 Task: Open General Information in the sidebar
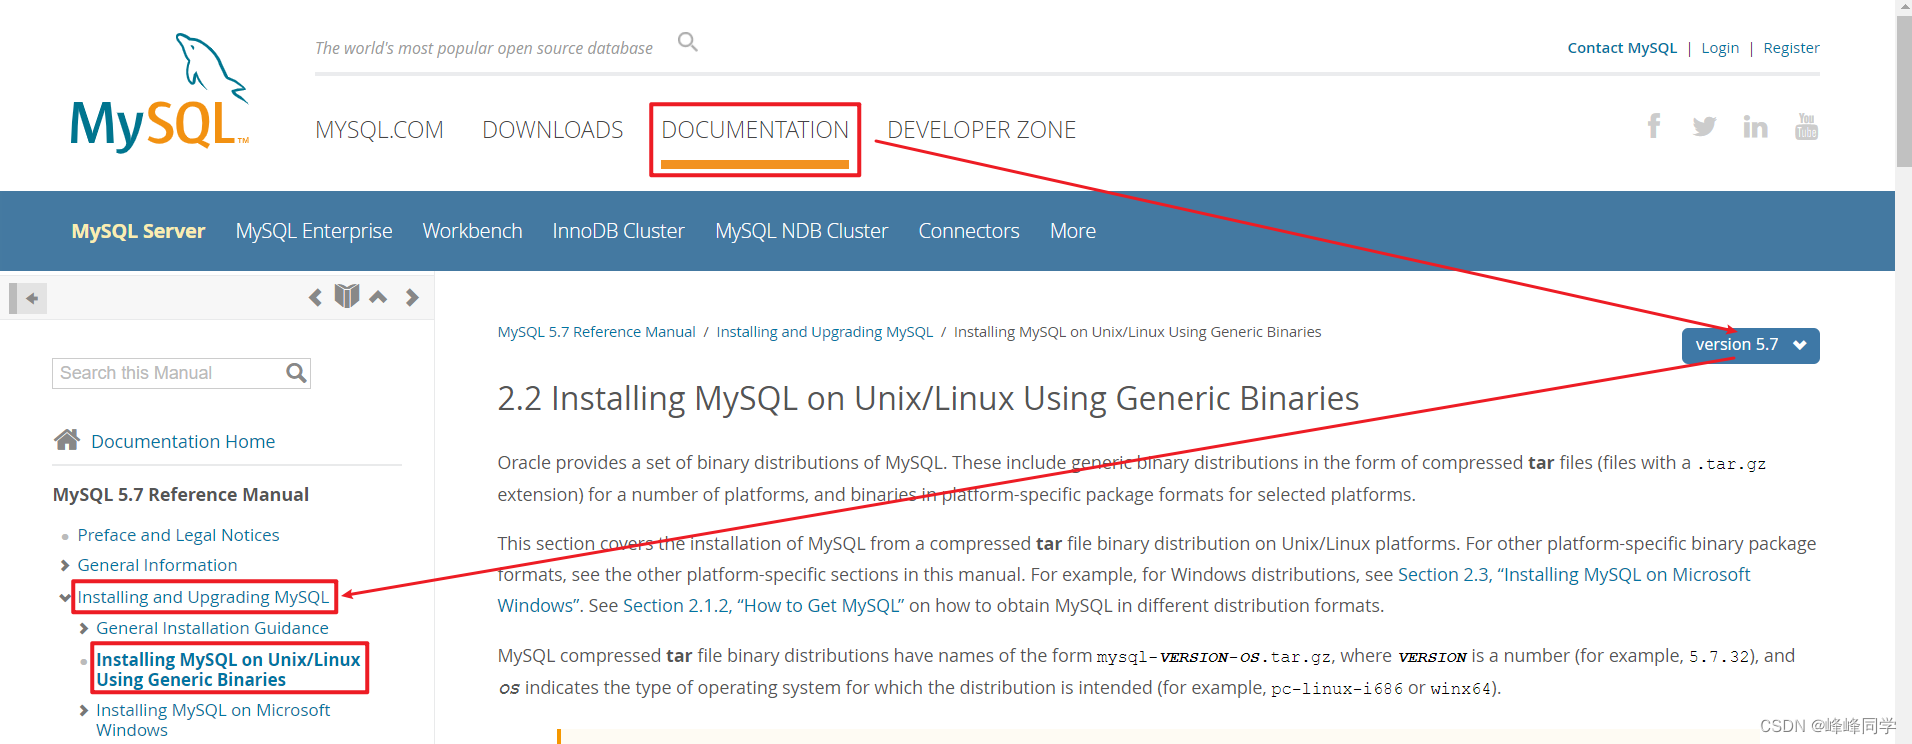[157, 565]
